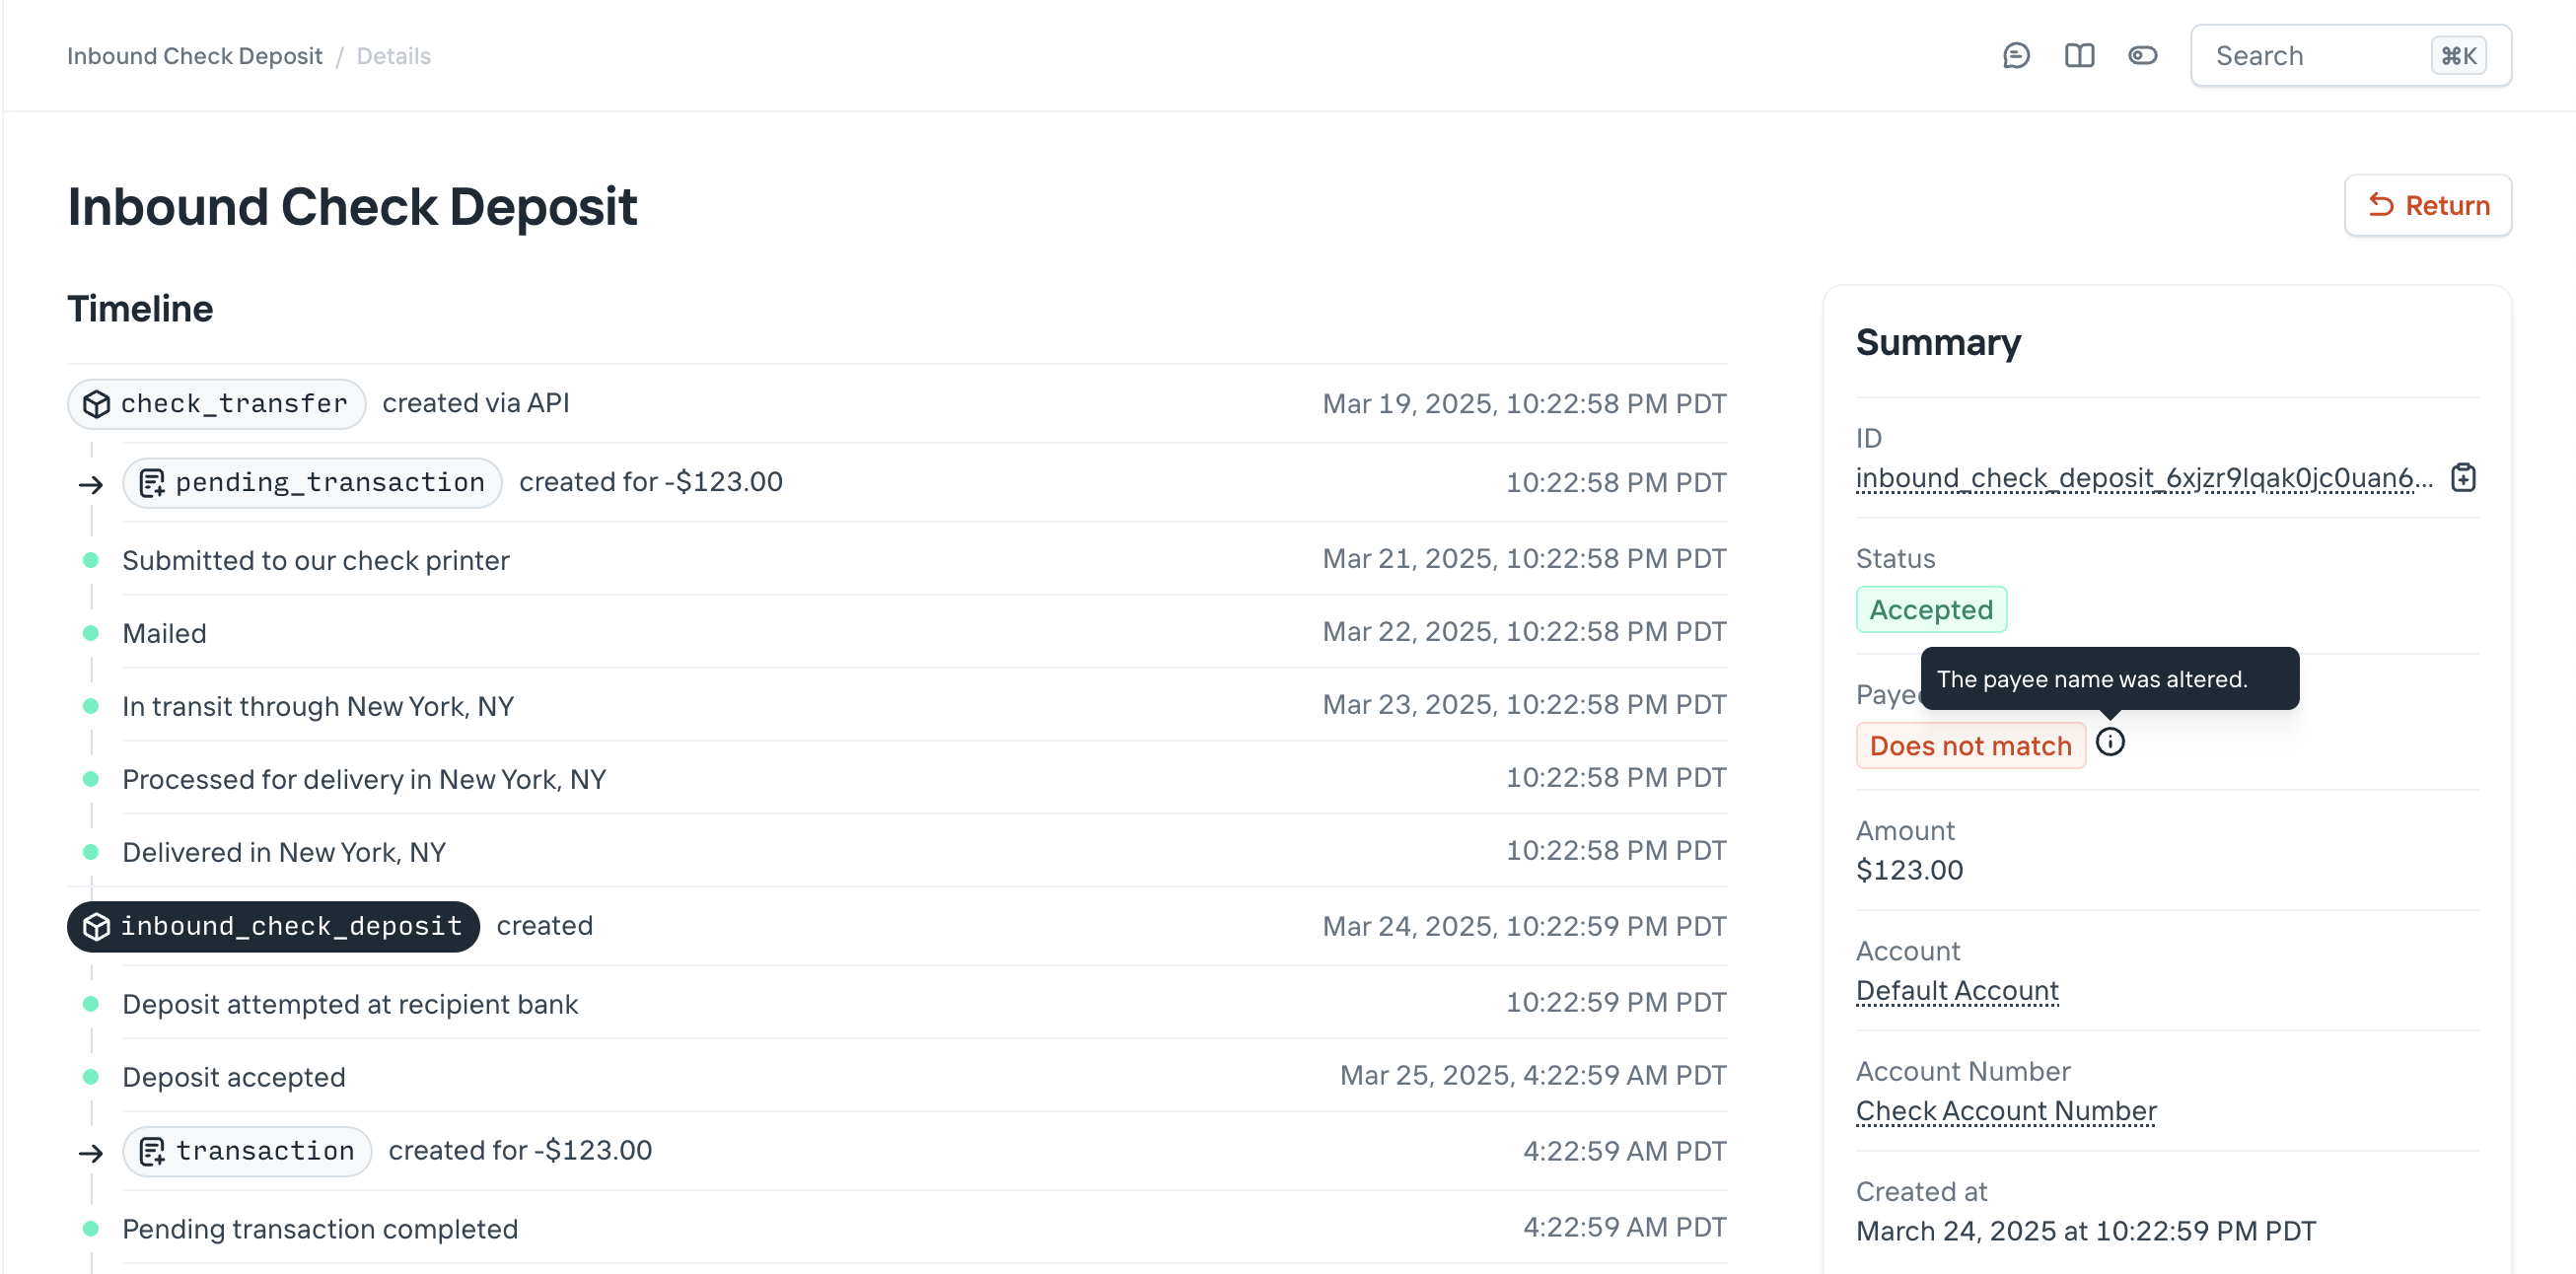The width and height of the screenshot is (2576, 1274).
Task: Open the Check Account Number link
Action: (x=2005, y=1110)
